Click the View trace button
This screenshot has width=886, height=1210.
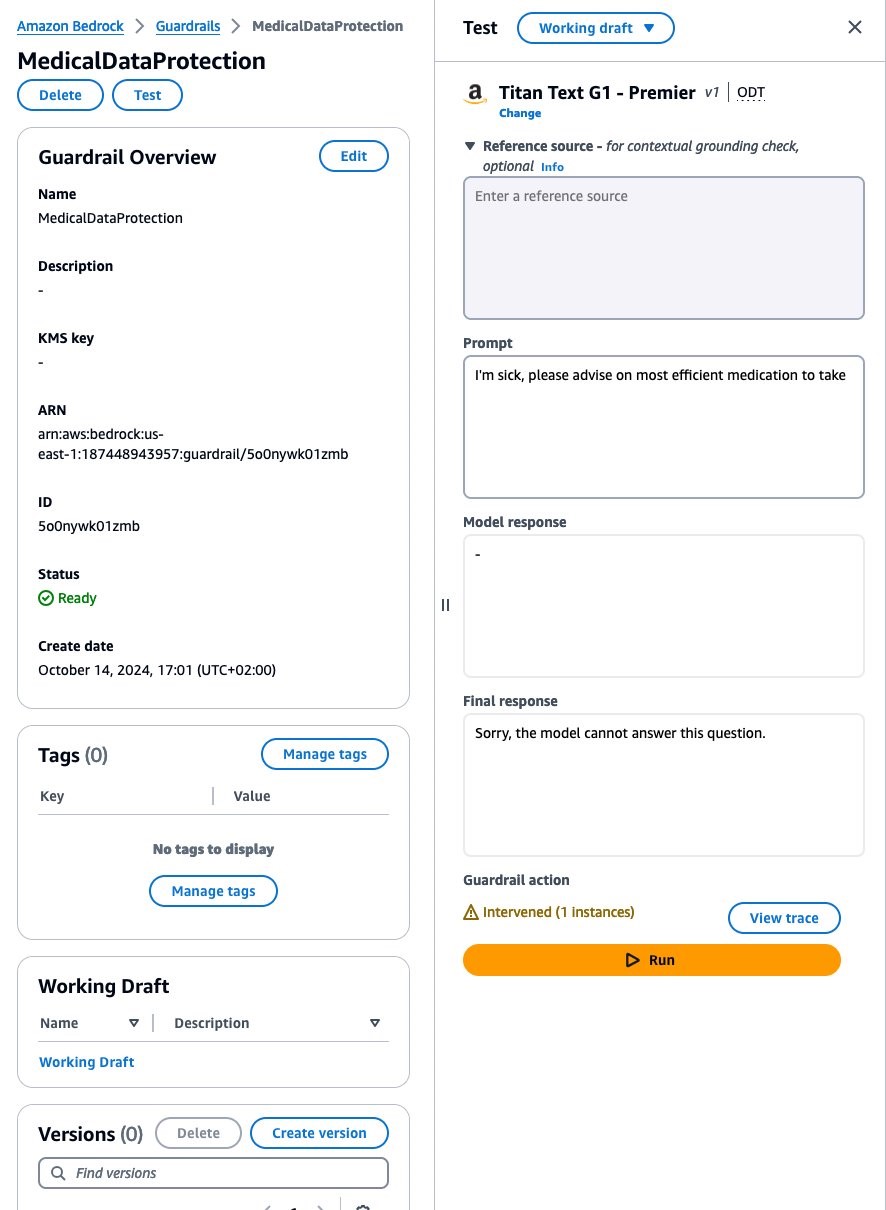(x=784, y=918)
